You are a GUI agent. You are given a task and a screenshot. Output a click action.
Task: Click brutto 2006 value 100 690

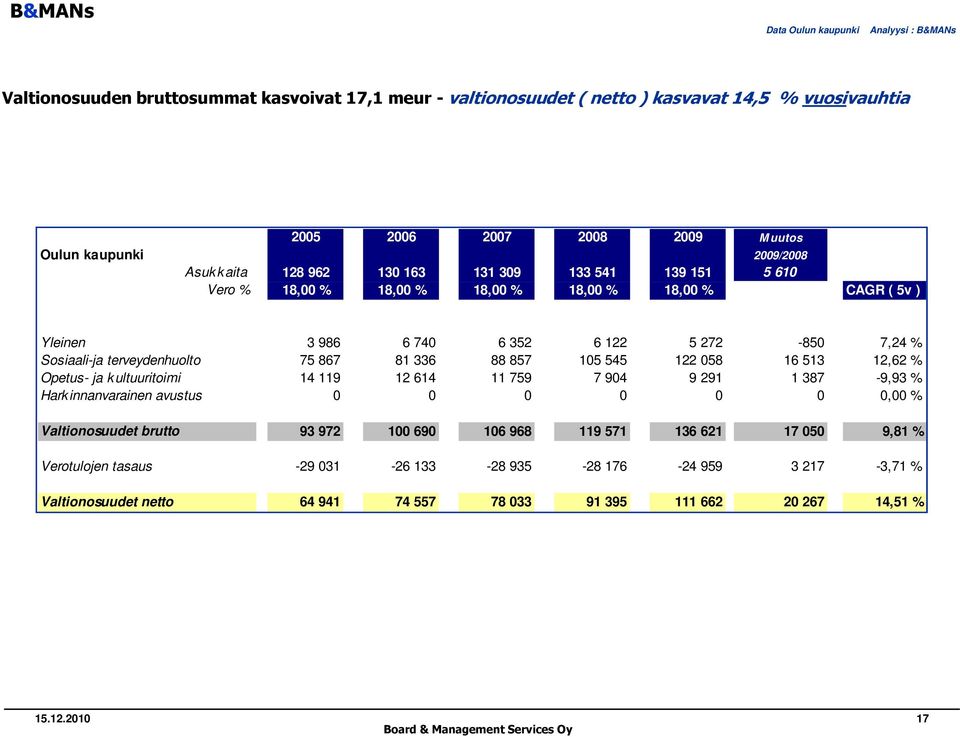click(x=411, y=432)
